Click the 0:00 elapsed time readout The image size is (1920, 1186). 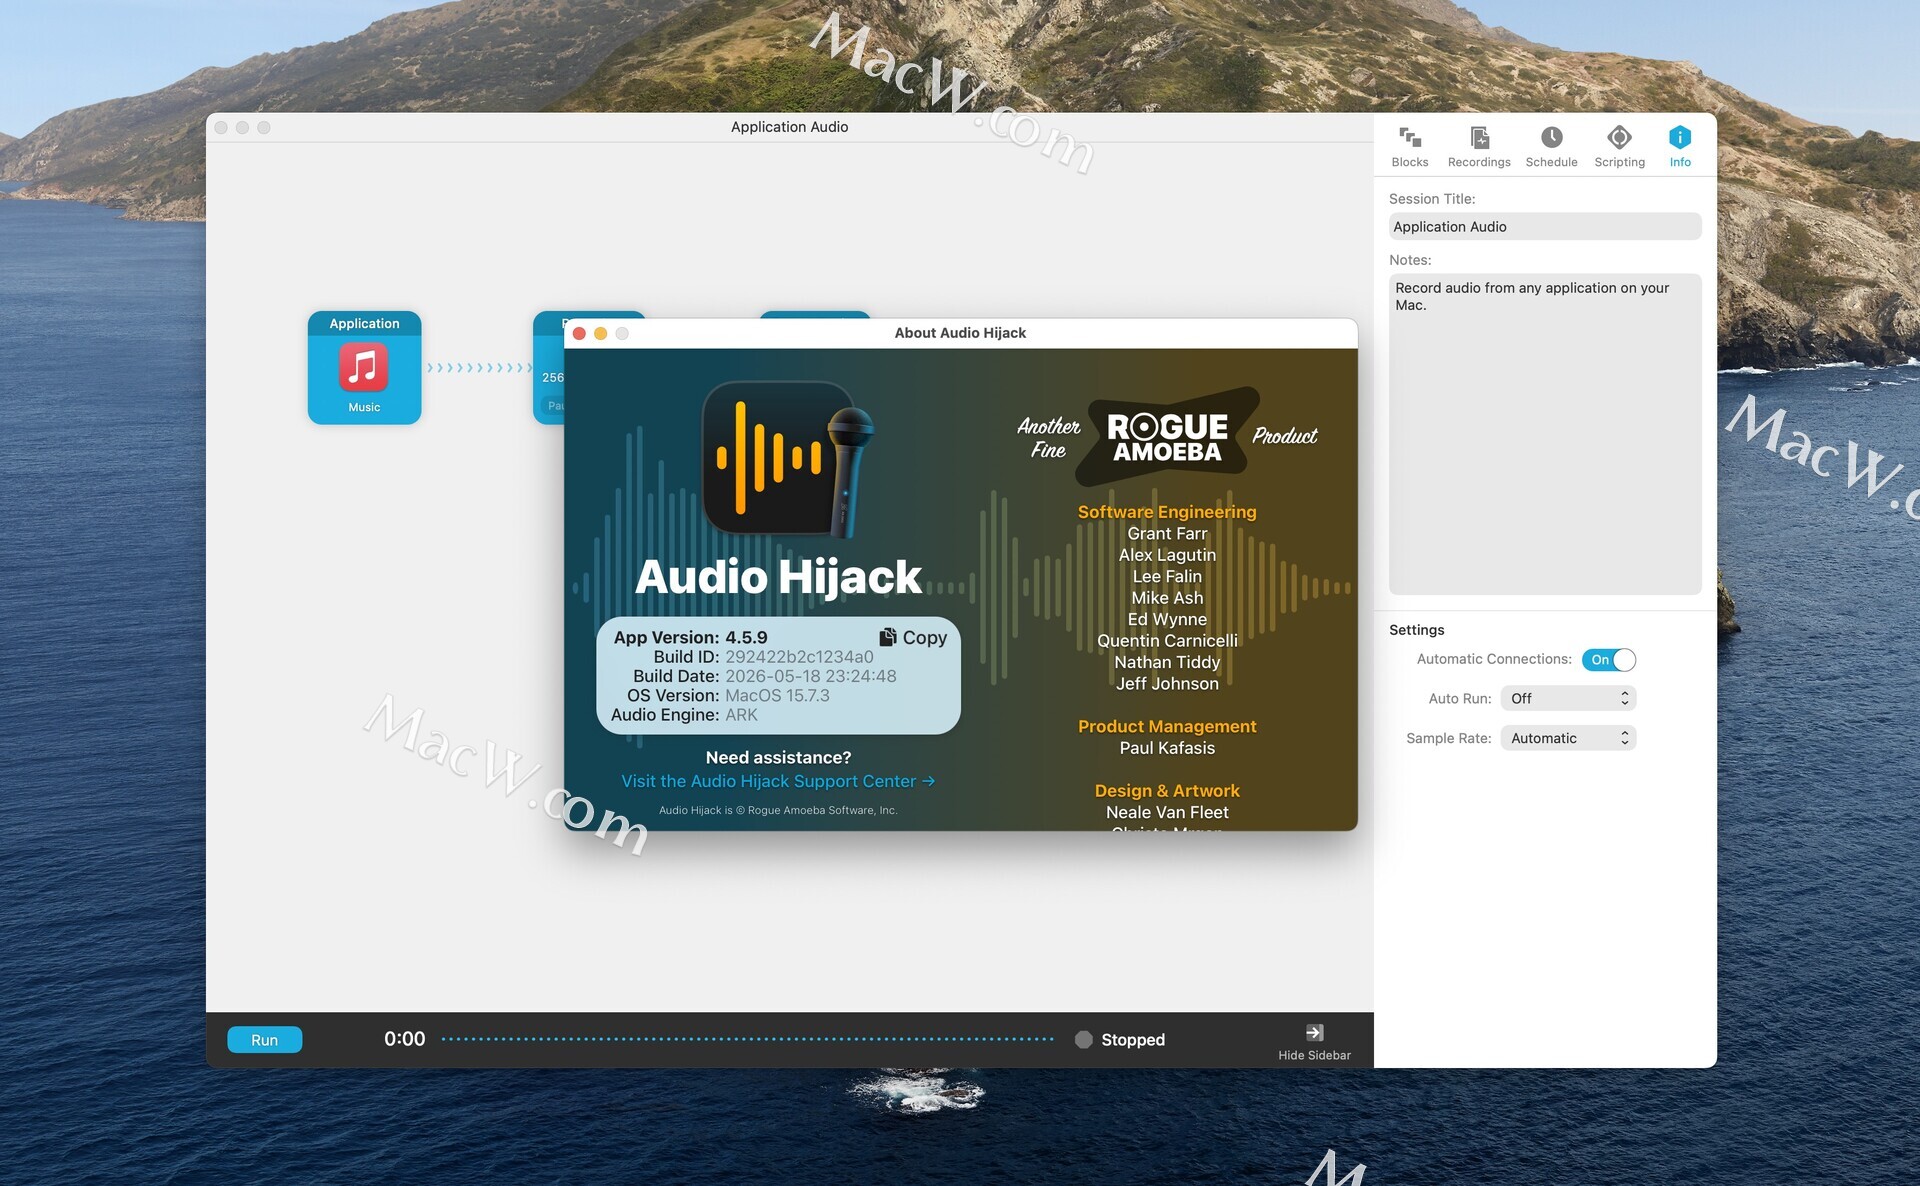click(405, 1039)
